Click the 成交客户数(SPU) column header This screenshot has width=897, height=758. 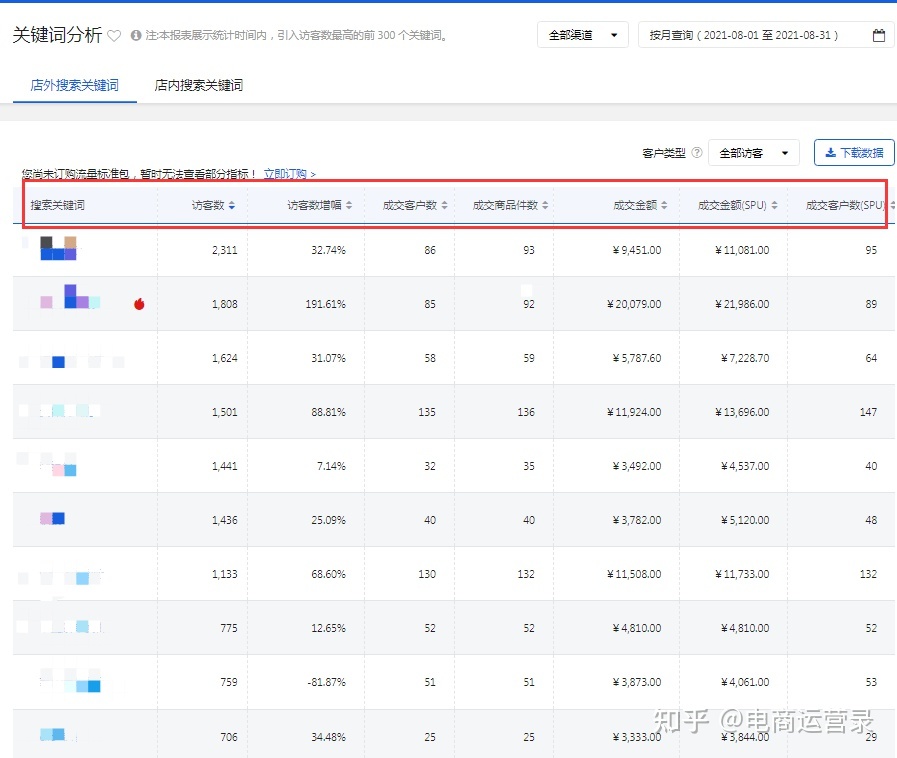tap(845, 205)
